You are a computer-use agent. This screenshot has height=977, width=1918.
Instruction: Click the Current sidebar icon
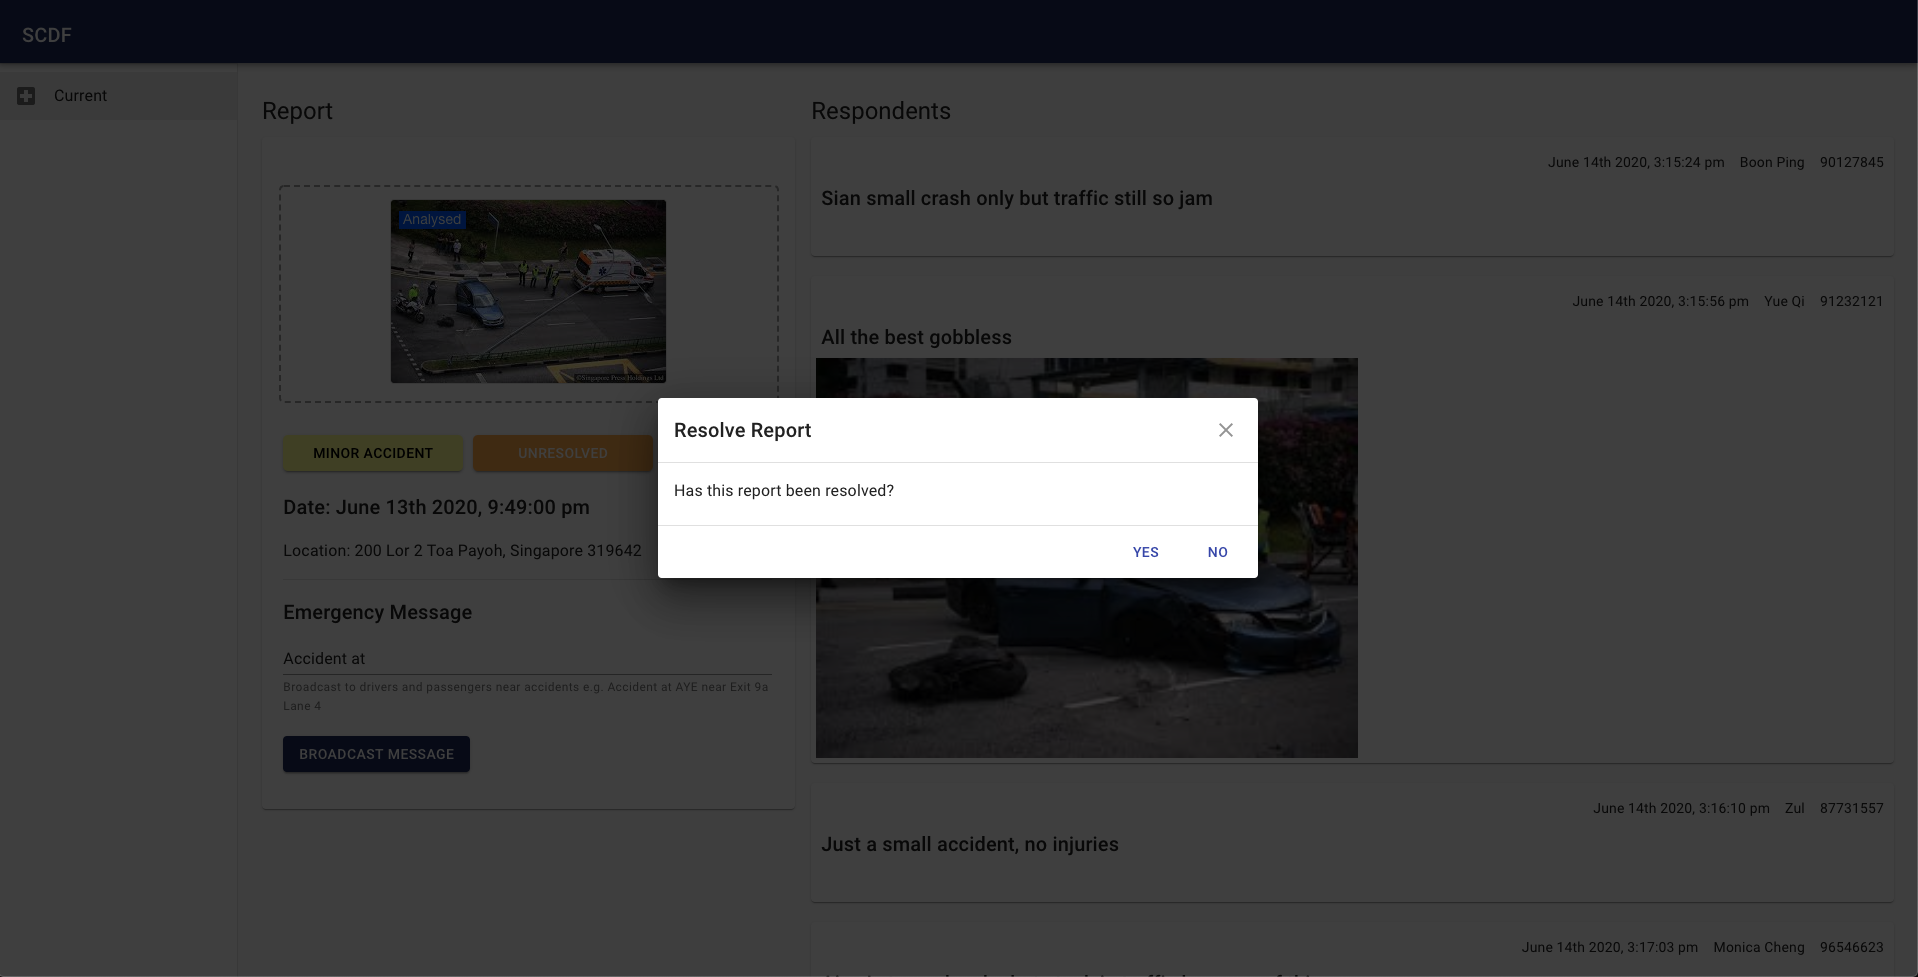pos(26,96)
